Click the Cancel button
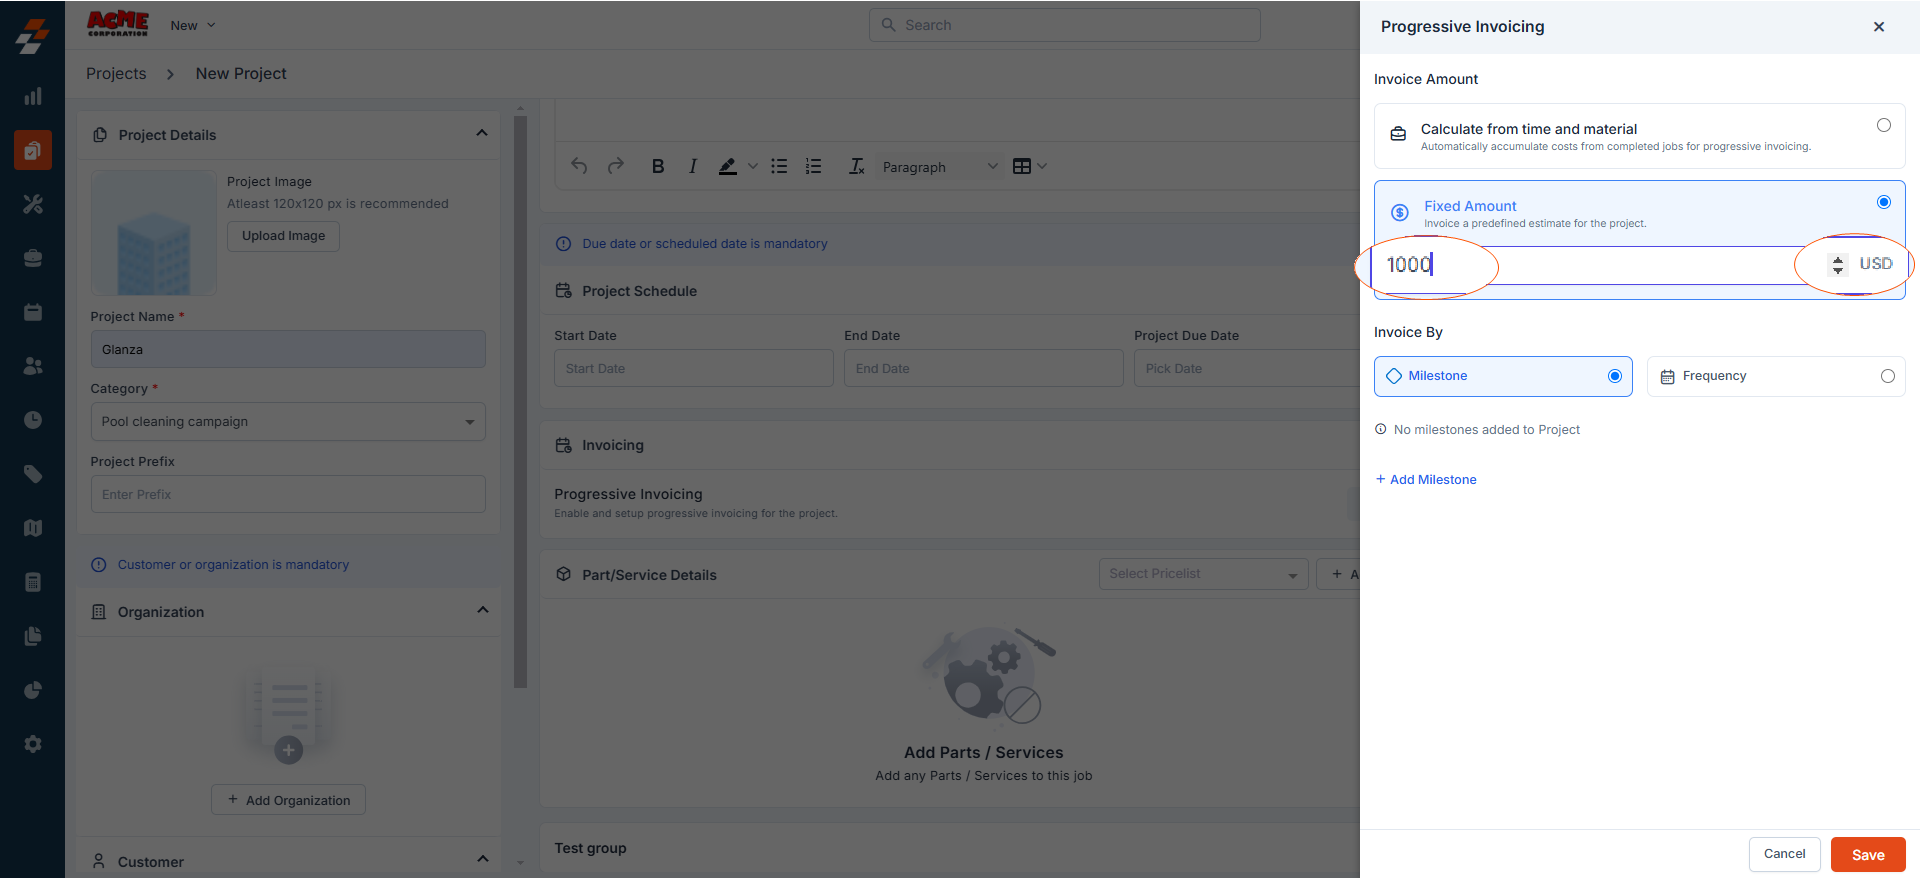 (1784, 854)
